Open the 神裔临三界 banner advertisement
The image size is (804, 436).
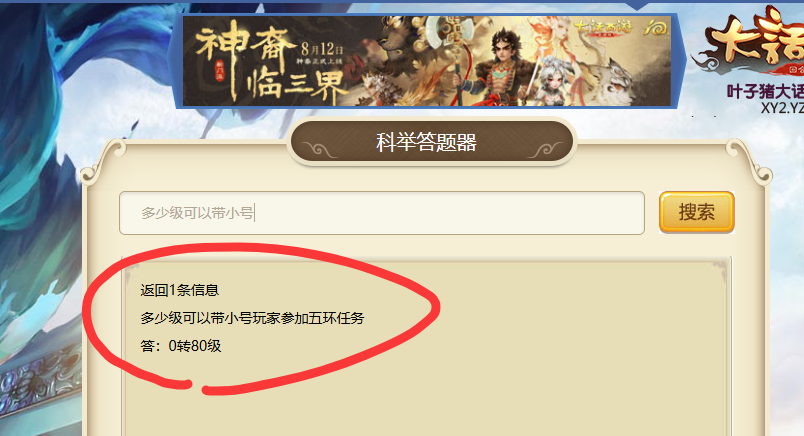pos(427,61)
